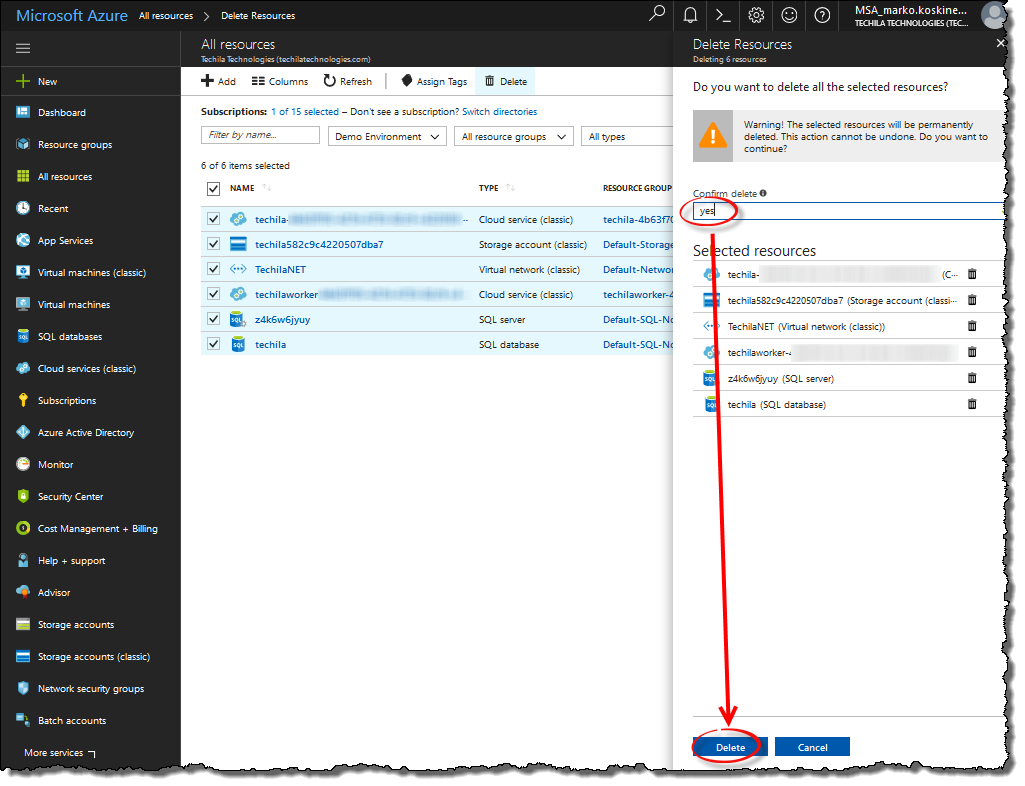Image resolution: width=1025 pixels, height=786 pixels.
Task: Sort by the TYPE column arrows
Action: coord(511,188)
